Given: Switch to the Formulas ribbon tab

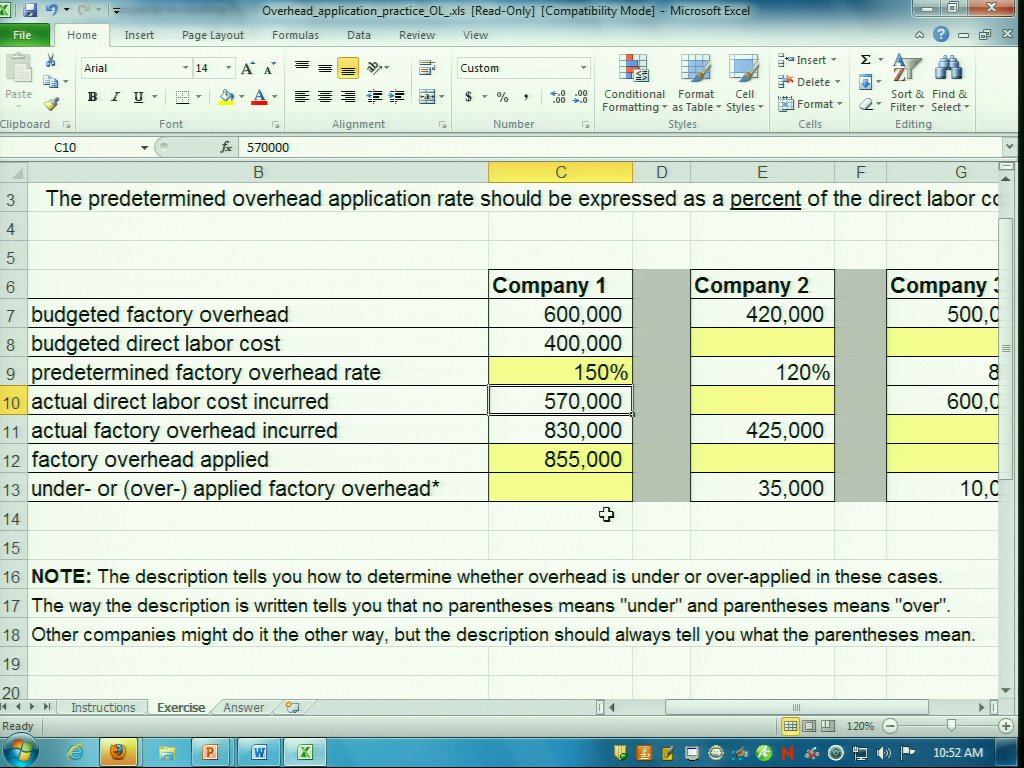Looking at the screenshot, I should coord(295,35).
